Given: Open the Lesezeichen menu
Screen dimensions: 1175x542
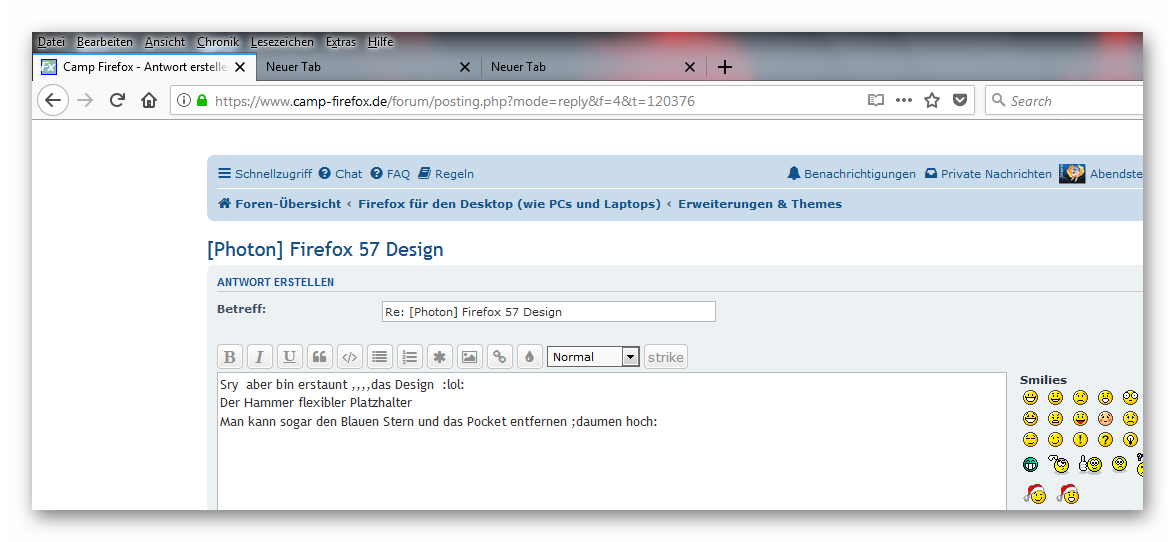Looking at the screenshot, I should click(x=283, y=42).
